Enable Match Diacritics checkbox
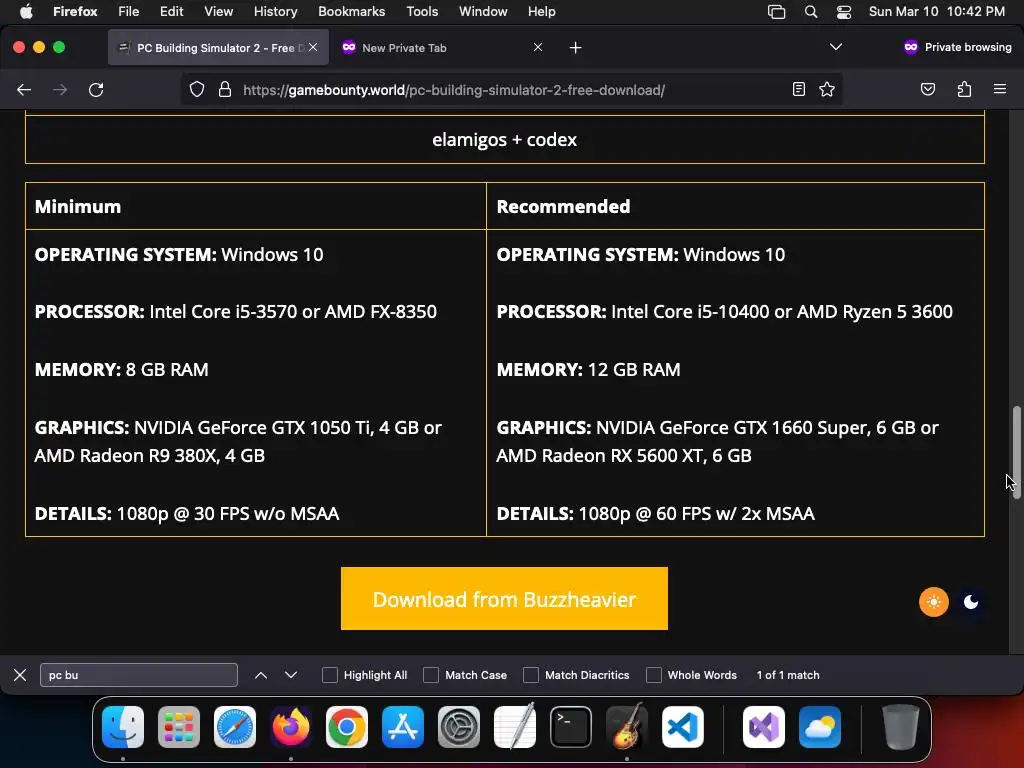The height and width of the screenshot is (768, 1024). tap(531, 675)
